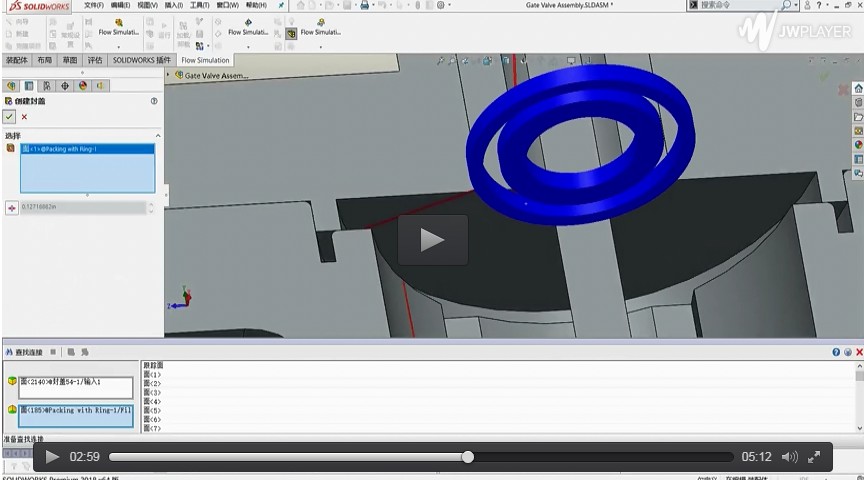Image resolution: width=864 pixels, height=480 pixels.
Task: Click the 查找连接 button in bottom panel
Action: (x=25, y=352)
